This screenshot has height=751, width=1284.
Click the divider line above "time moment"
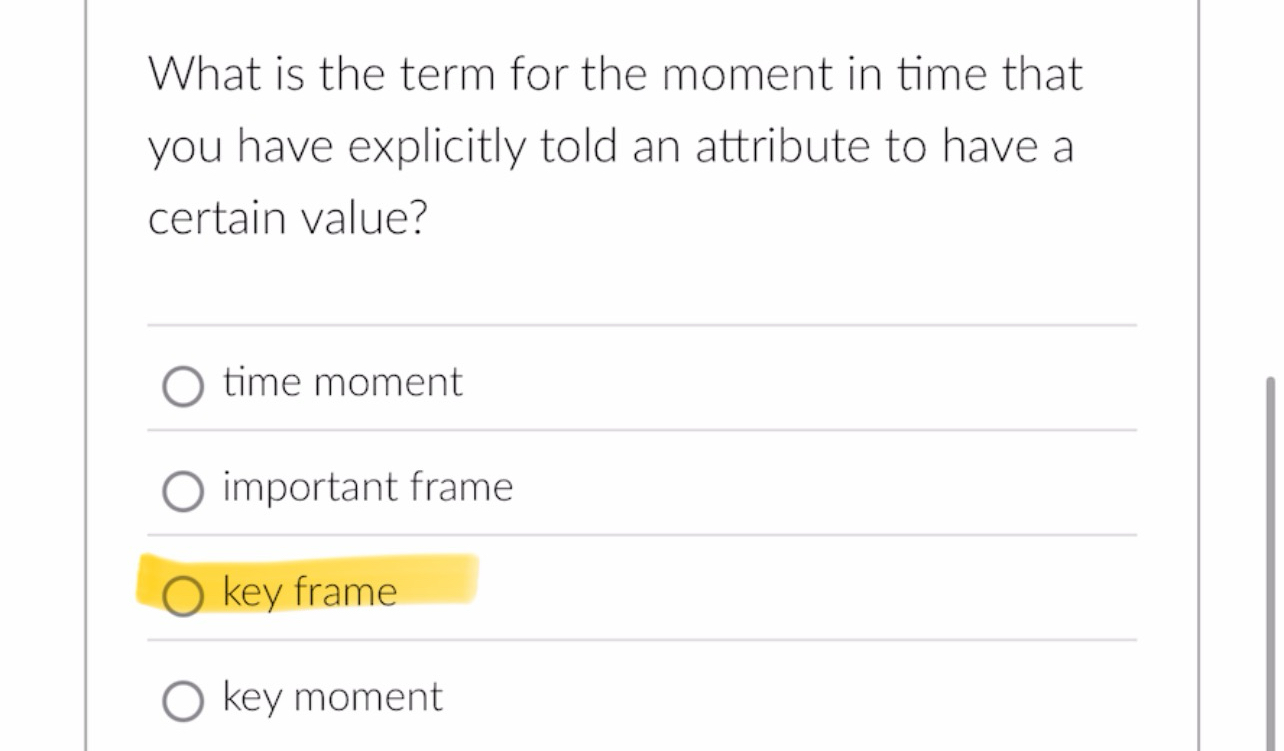pos(642,324)
